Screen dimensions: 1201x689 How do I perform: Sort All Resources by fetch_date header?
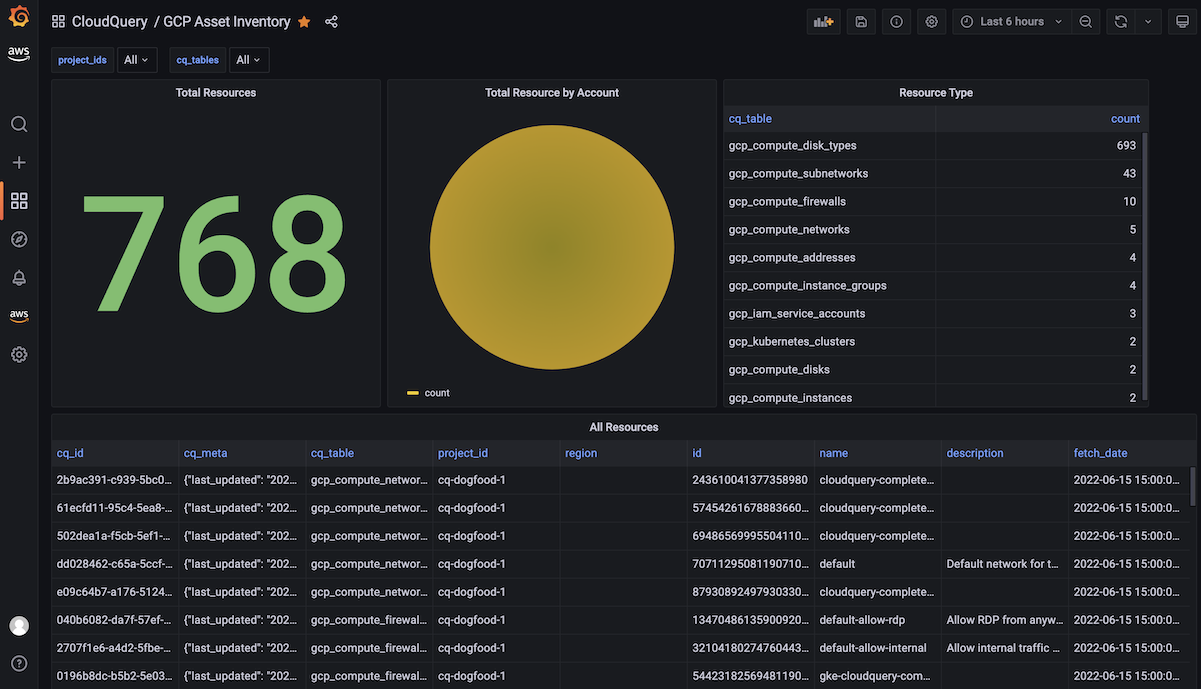[1100, 453]
